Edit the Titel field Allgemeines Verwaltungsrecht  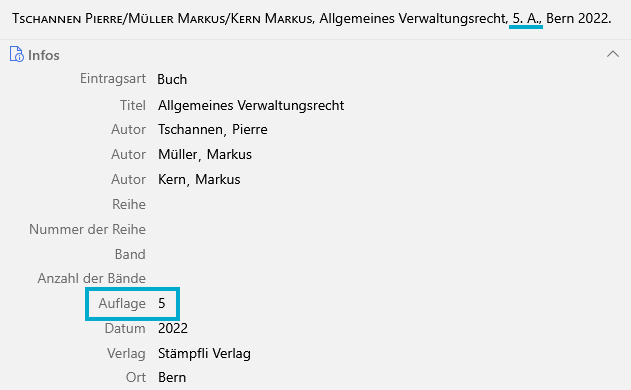251,105
